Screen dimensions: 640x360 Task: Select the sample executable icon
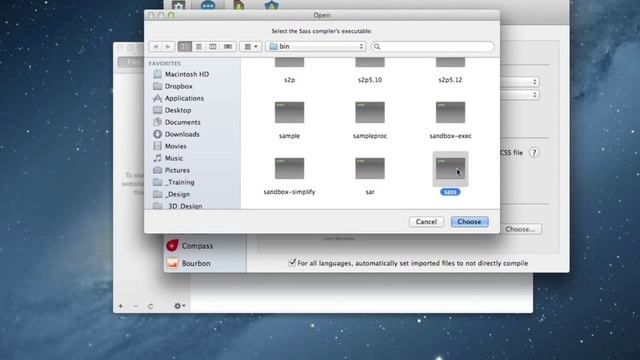tap(289, 113)
